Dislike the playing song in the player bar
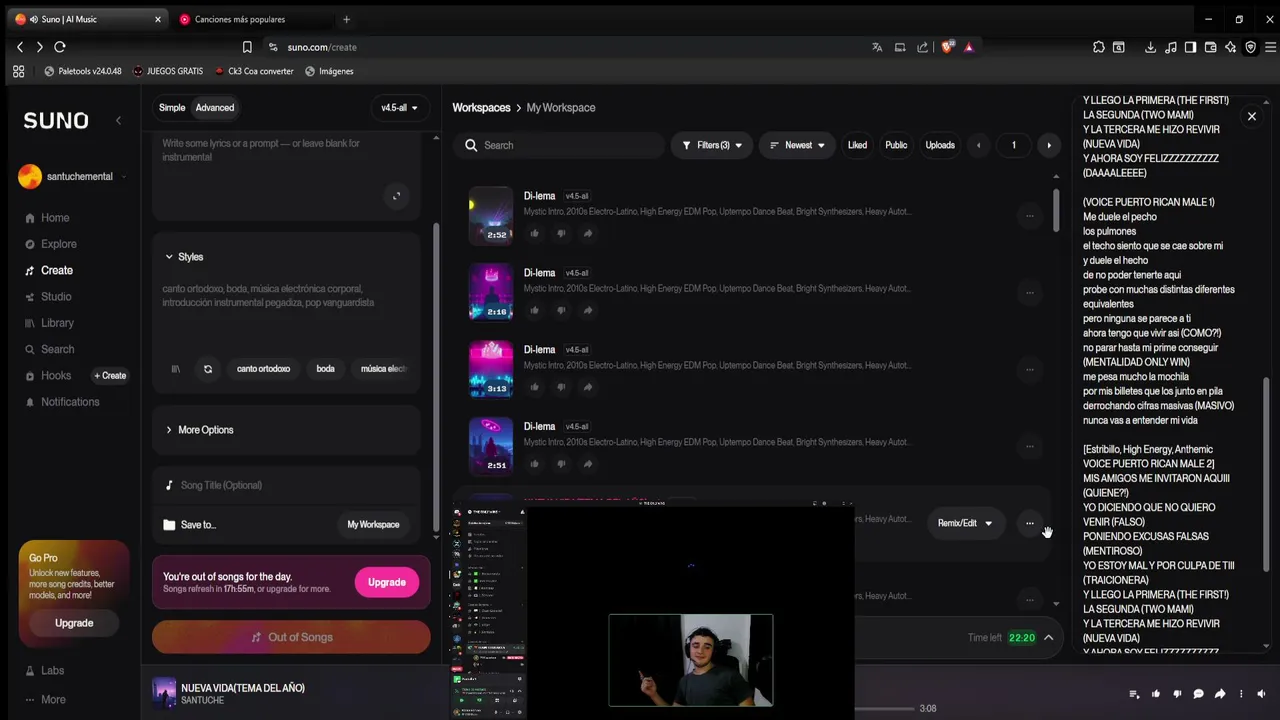The width and height of the screenshot is (1280, 720). 1177,694
